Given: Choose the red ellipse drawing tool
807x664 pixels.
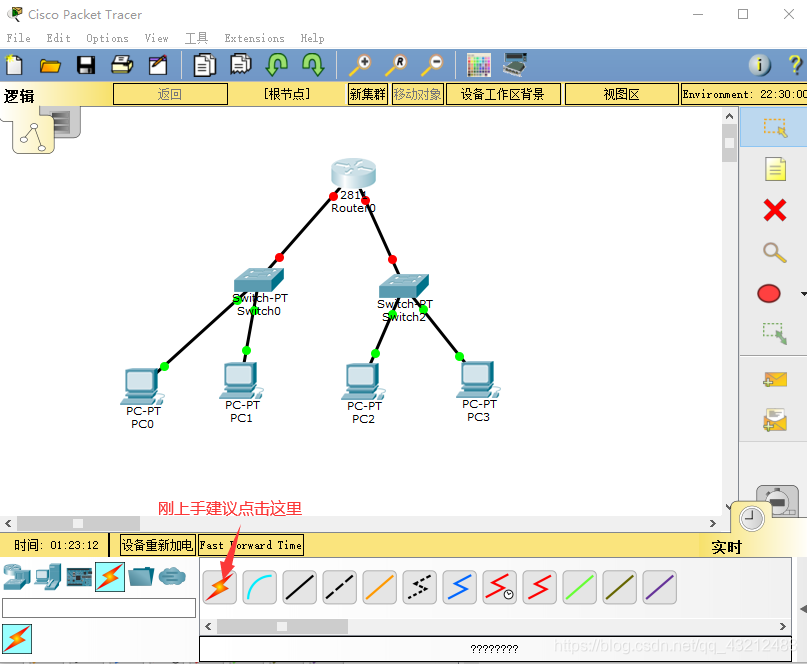Looking at the screenshot, I should (x=769, y=293).
